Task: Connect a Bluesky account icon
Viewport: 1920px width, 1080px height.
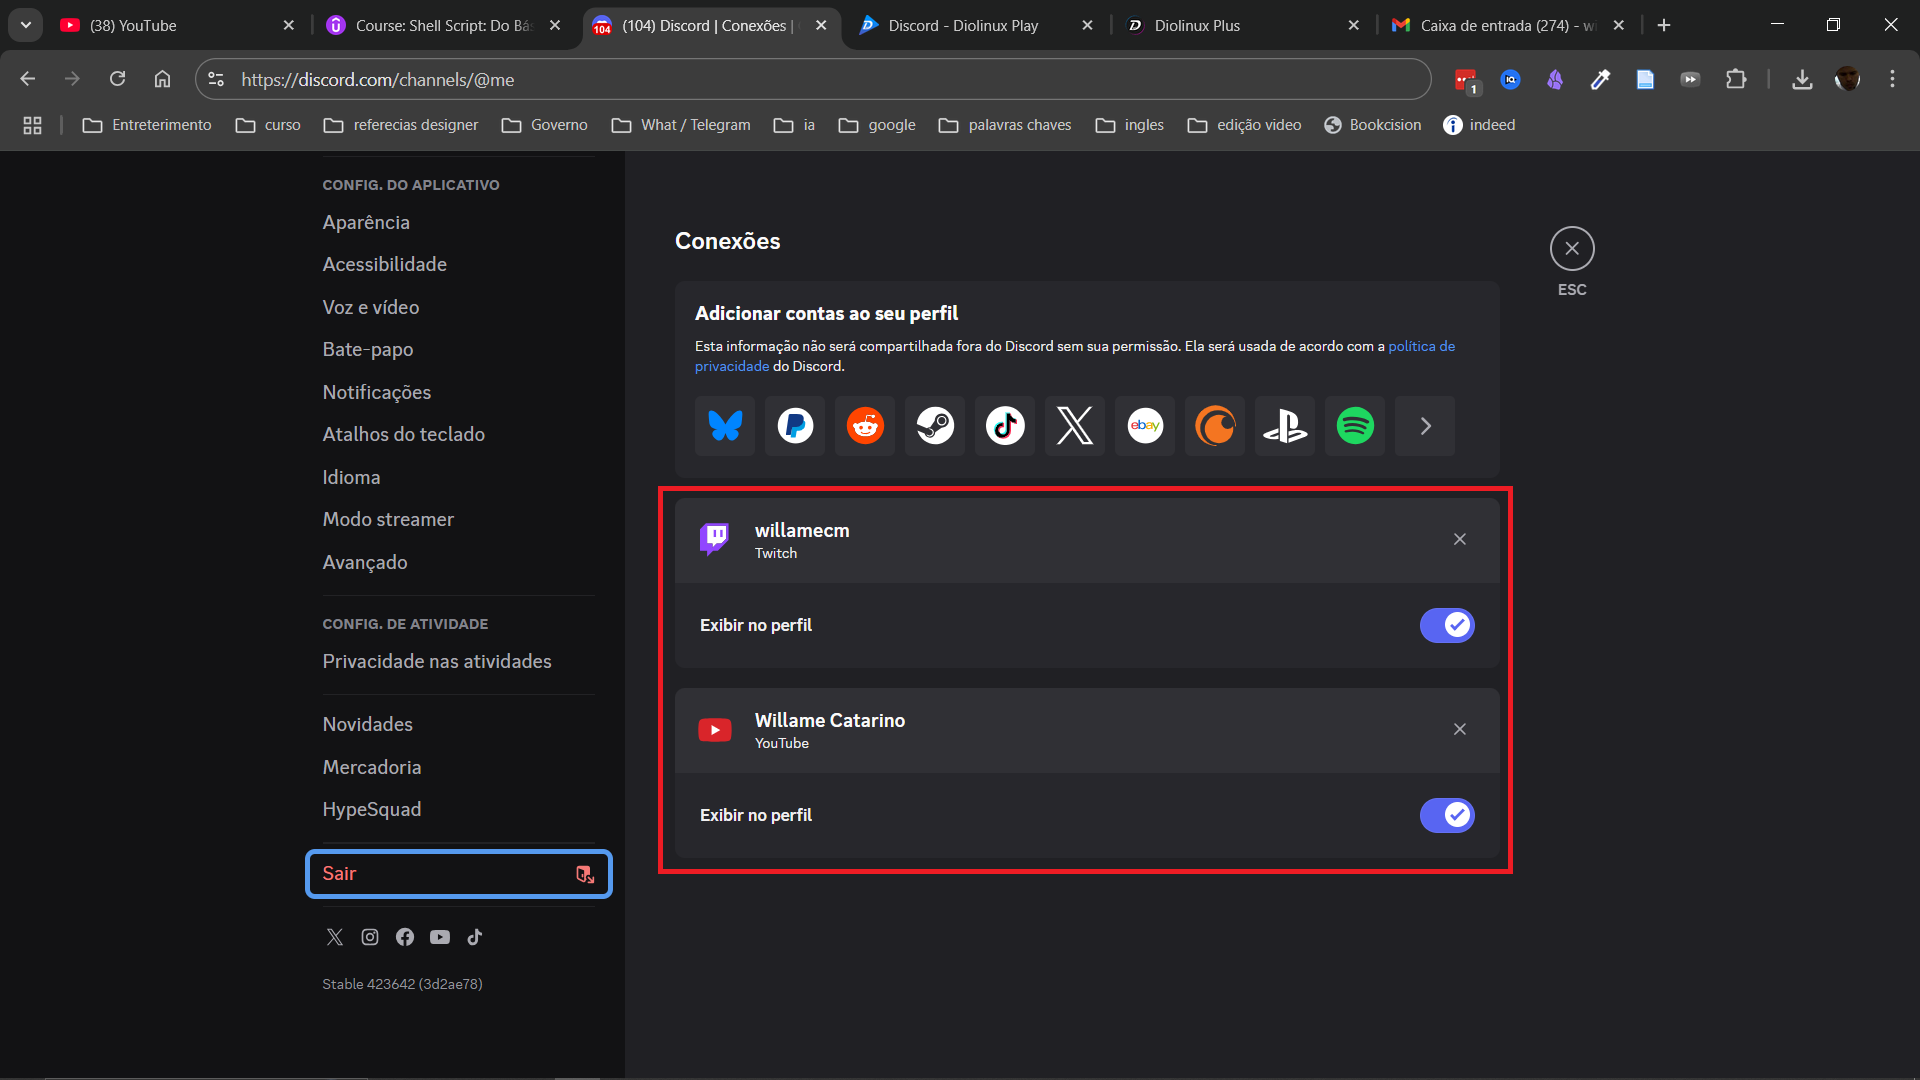Action: tap(725, 426)
